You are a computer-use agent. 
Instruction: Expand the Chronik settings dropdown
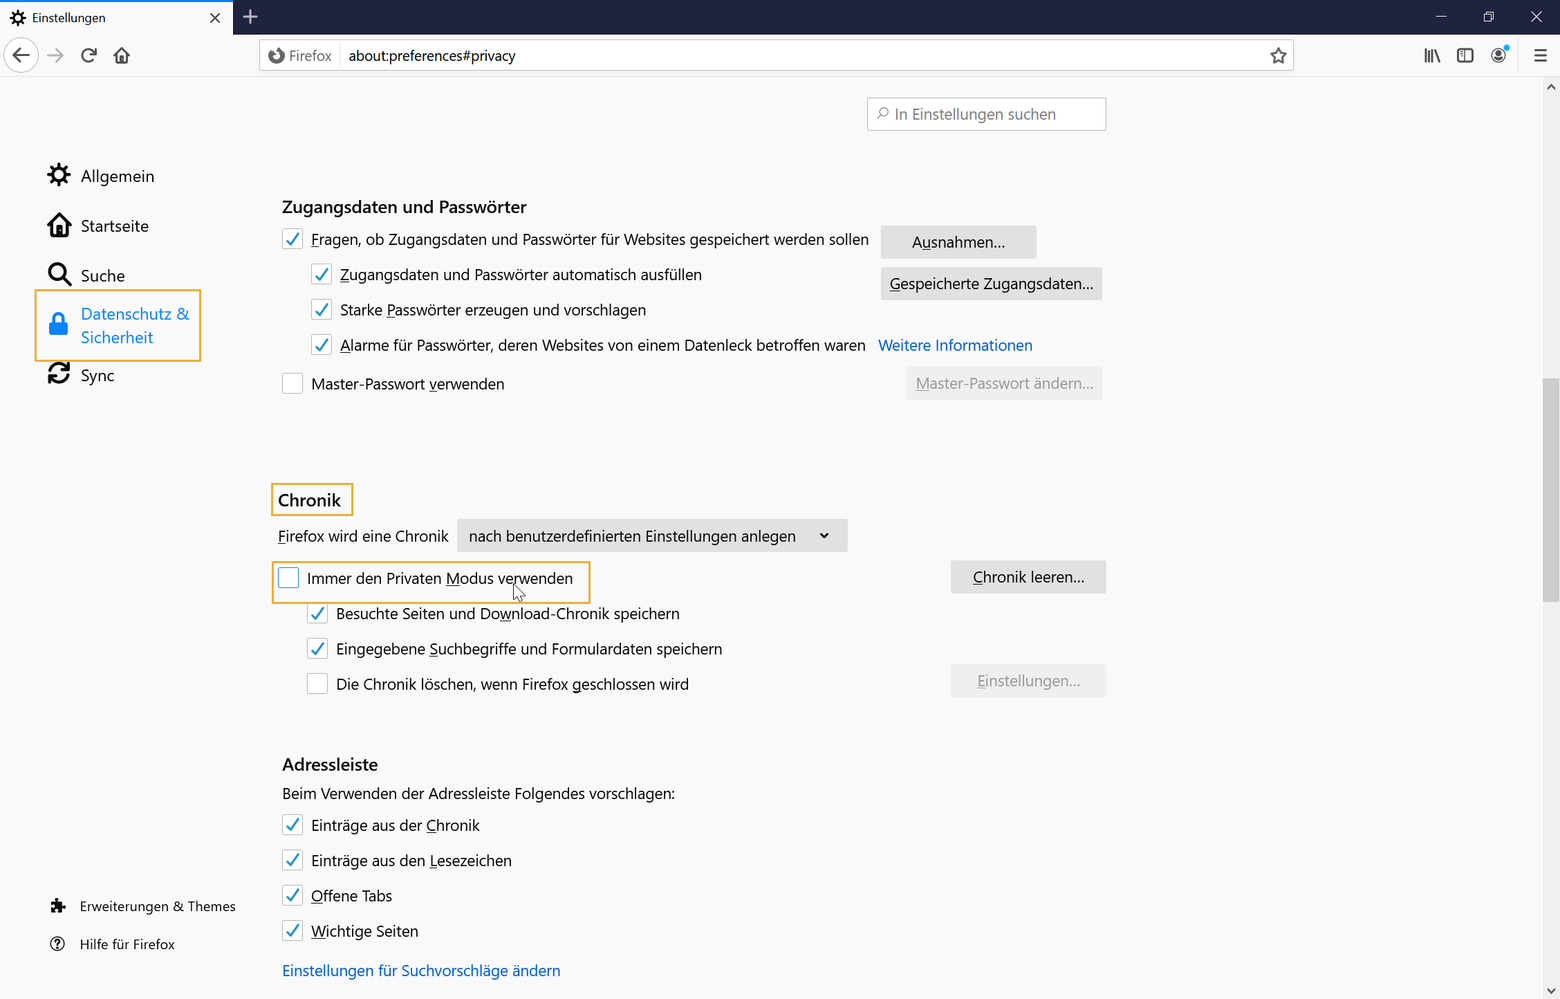coord(651,536)
